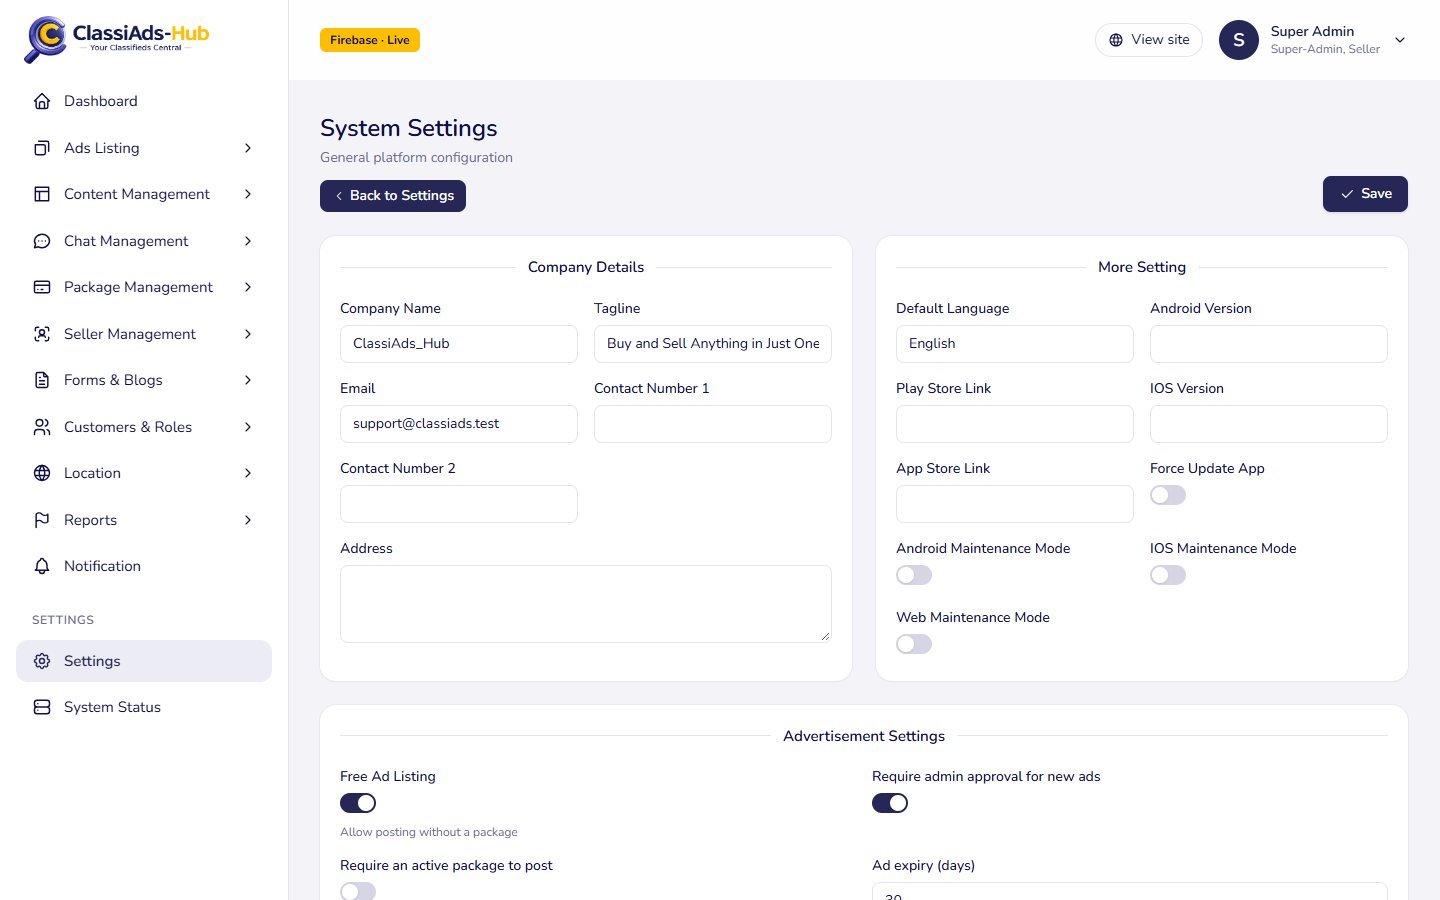Disable the Free Ad Listing switch
Image resolution: width=1440 pixels, height=900 pixels.
pos(358,803)
